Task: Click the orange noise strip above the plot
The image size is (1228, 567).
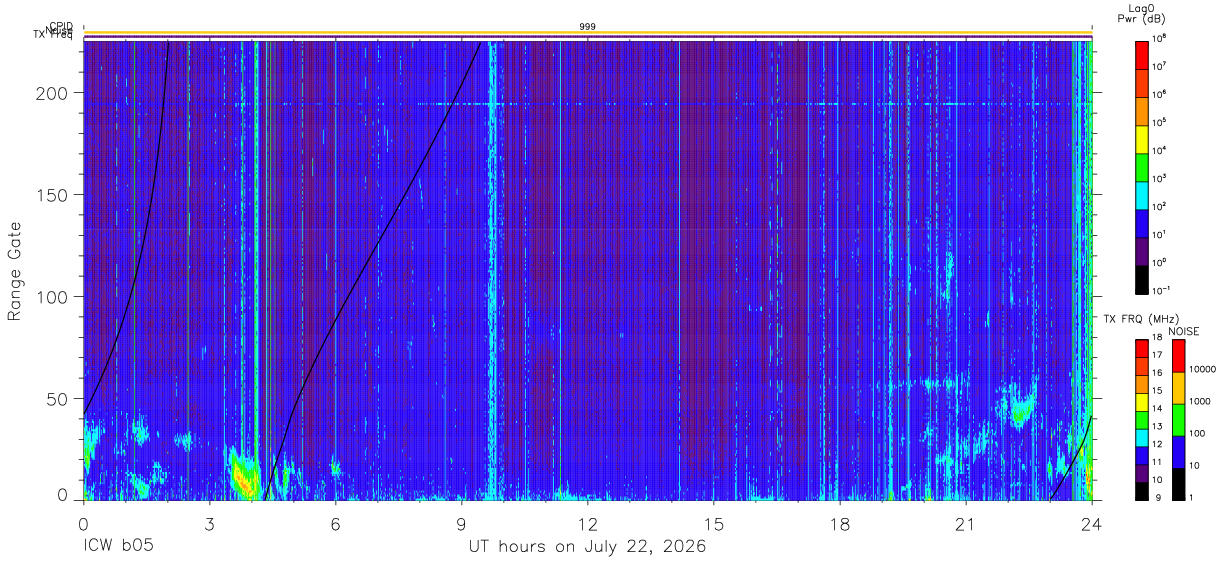Action: click(x=587, y=33)
